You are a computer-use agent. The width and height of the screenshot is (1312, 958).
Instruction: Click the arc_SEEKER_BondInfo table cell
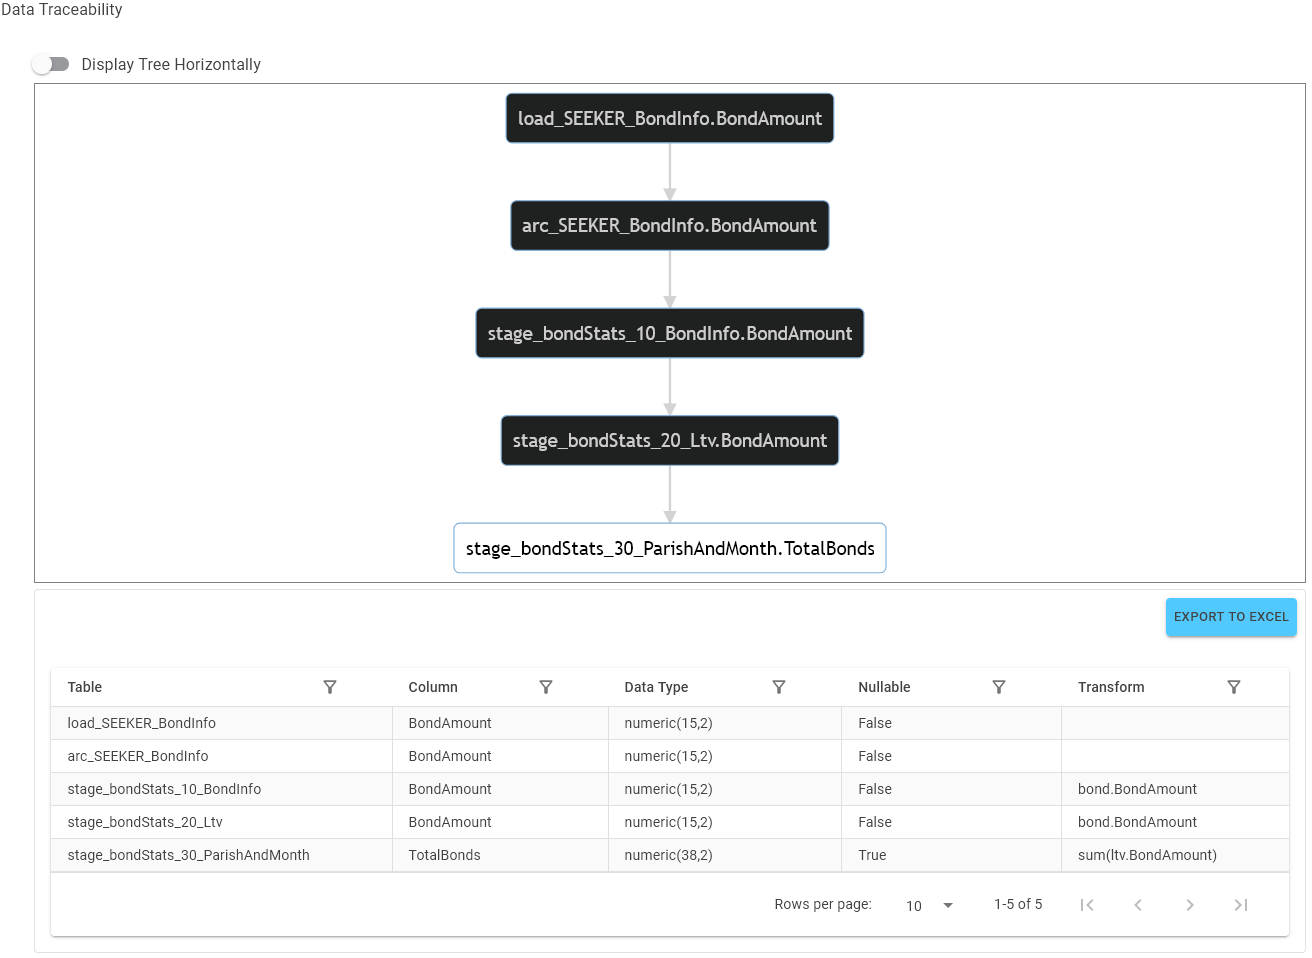[222, 756]
